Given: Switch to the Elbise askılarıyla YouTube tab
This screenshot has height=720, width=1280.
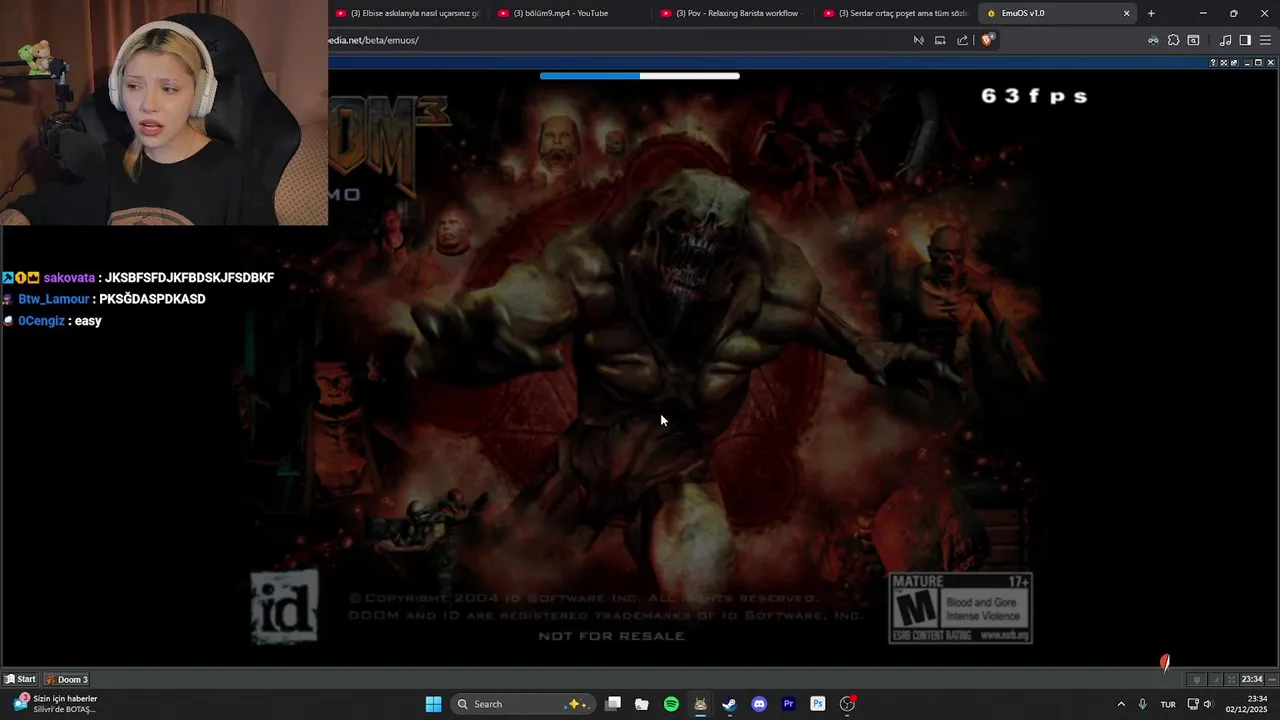Looking at the screenshot, I should click(x=408, y=13).
